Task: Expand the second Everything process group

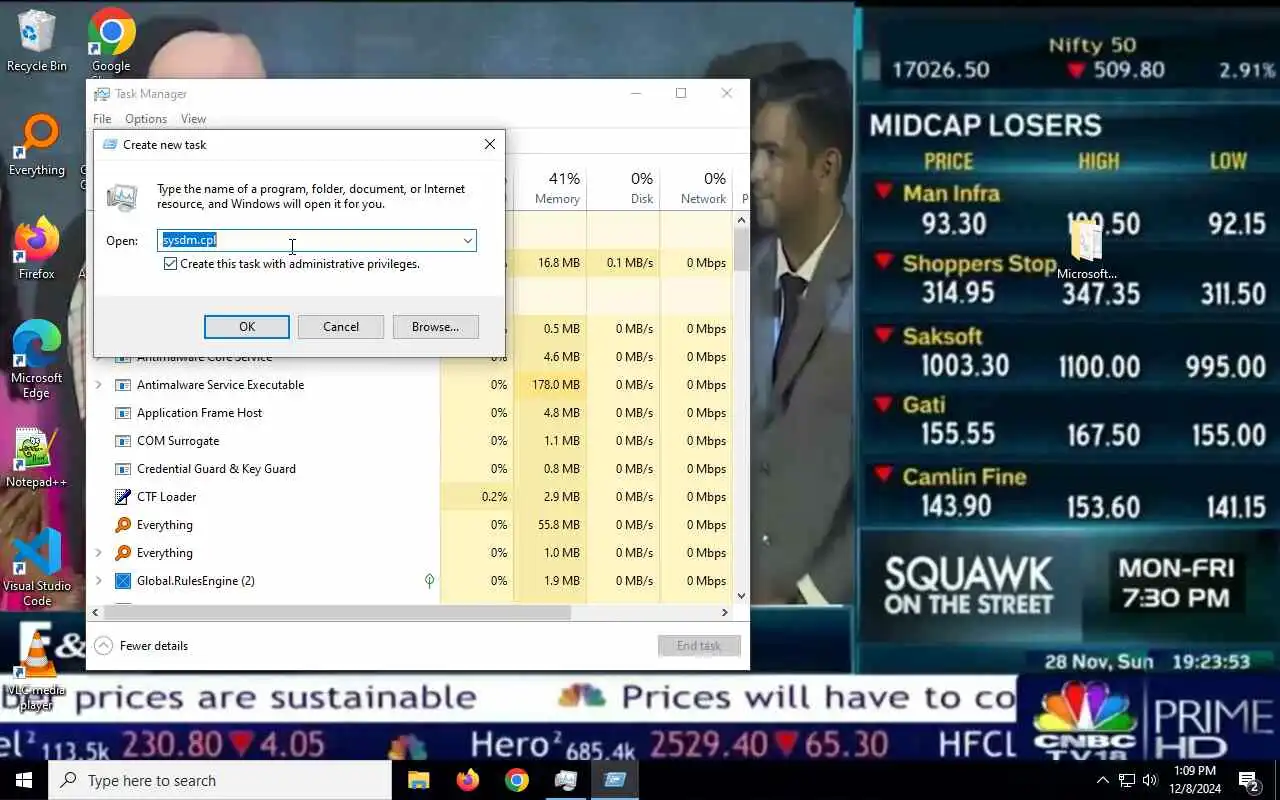Action: [98, 553]
